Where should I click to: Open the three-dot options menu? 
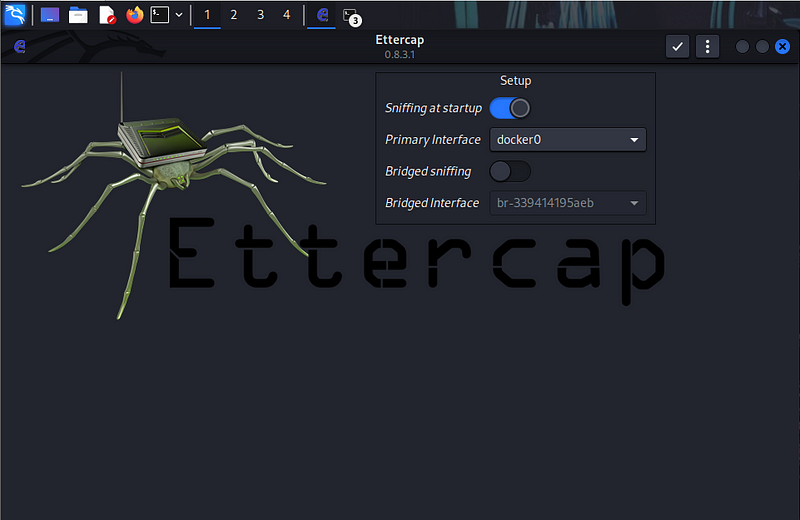707,47
